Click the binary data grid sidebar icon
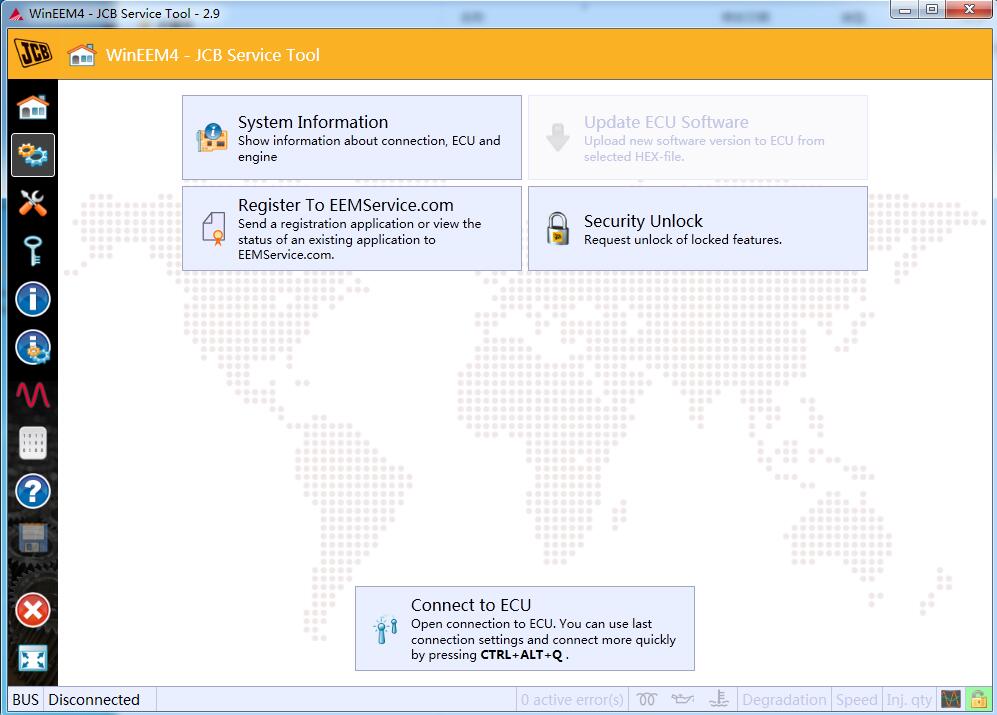 click(33, 443)
